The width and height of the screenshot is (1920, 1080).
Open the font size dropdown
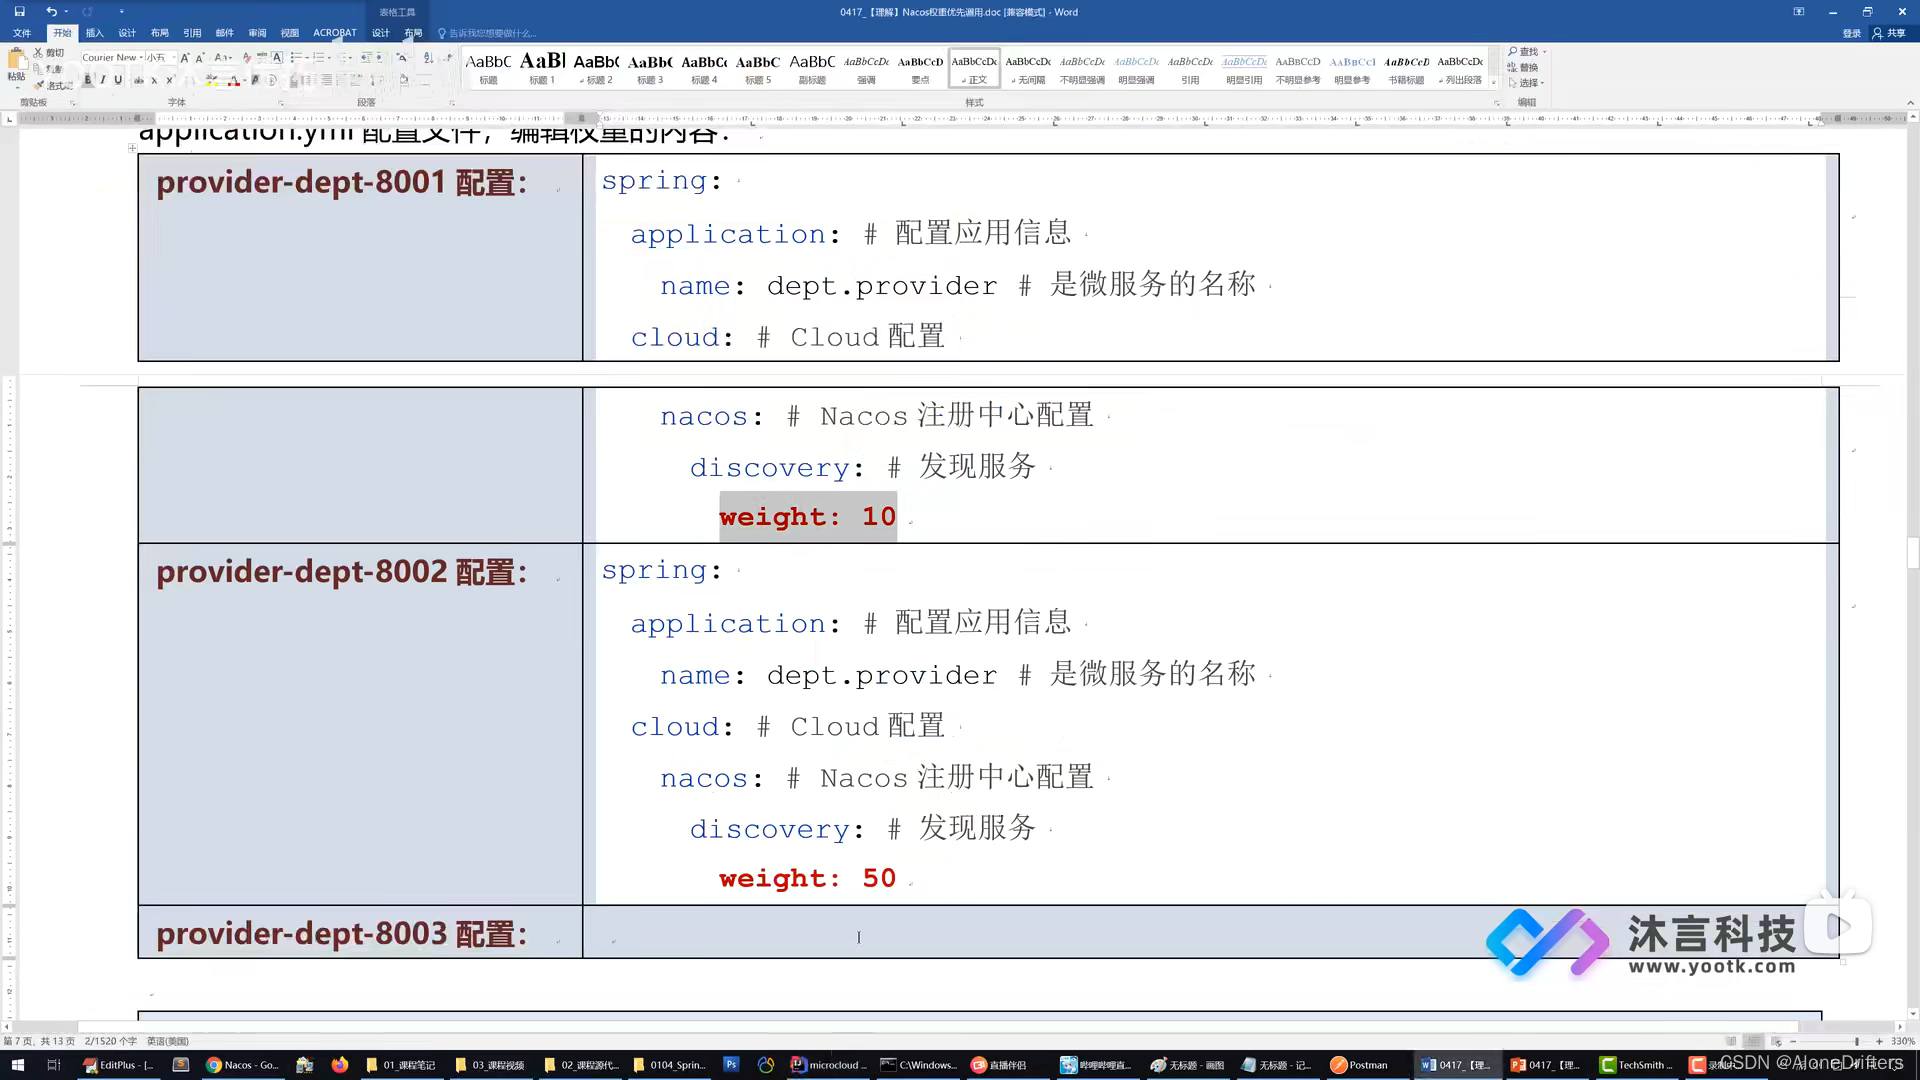(173, 58)
